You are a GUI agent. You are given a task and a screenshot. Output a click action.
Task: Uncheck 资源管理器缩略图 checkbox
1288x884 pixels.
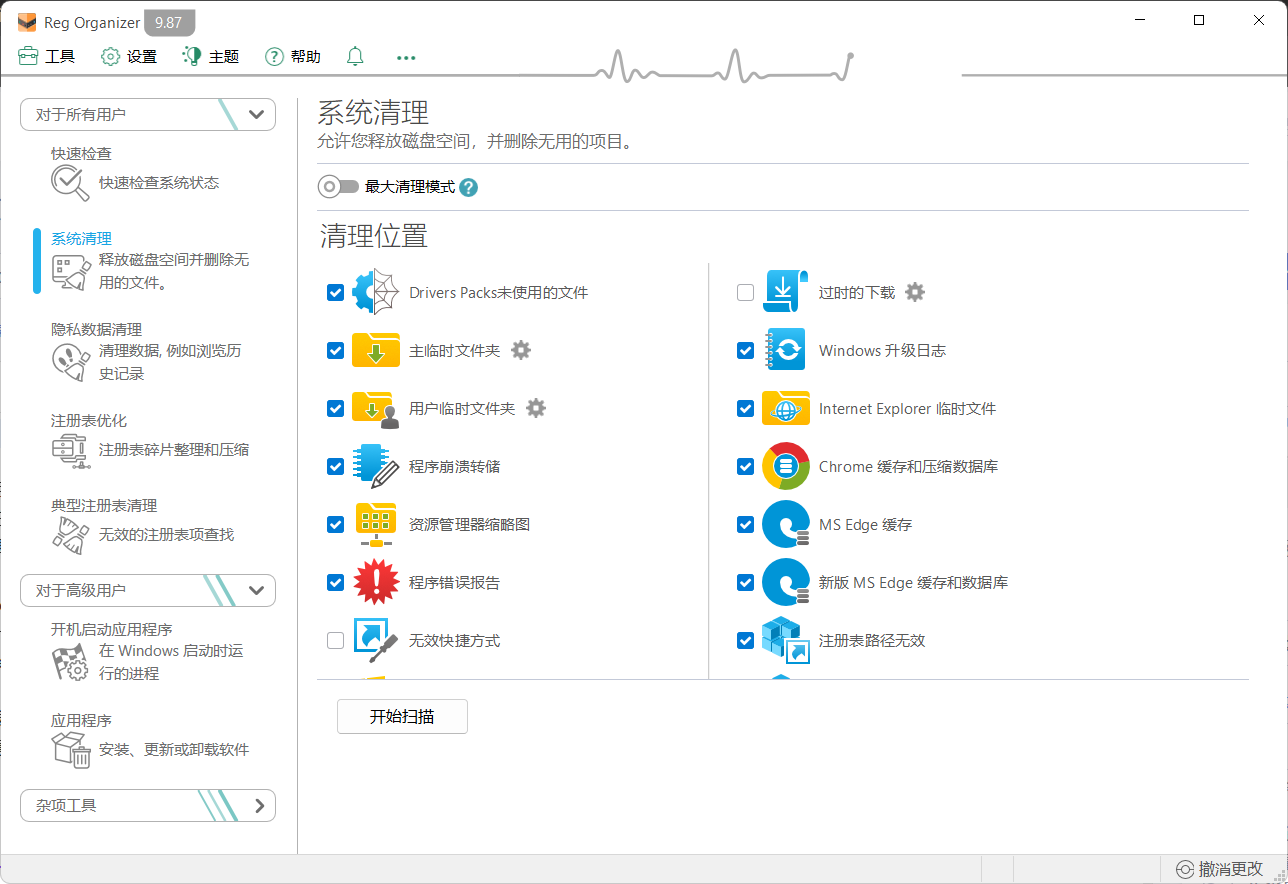[336, 525]
